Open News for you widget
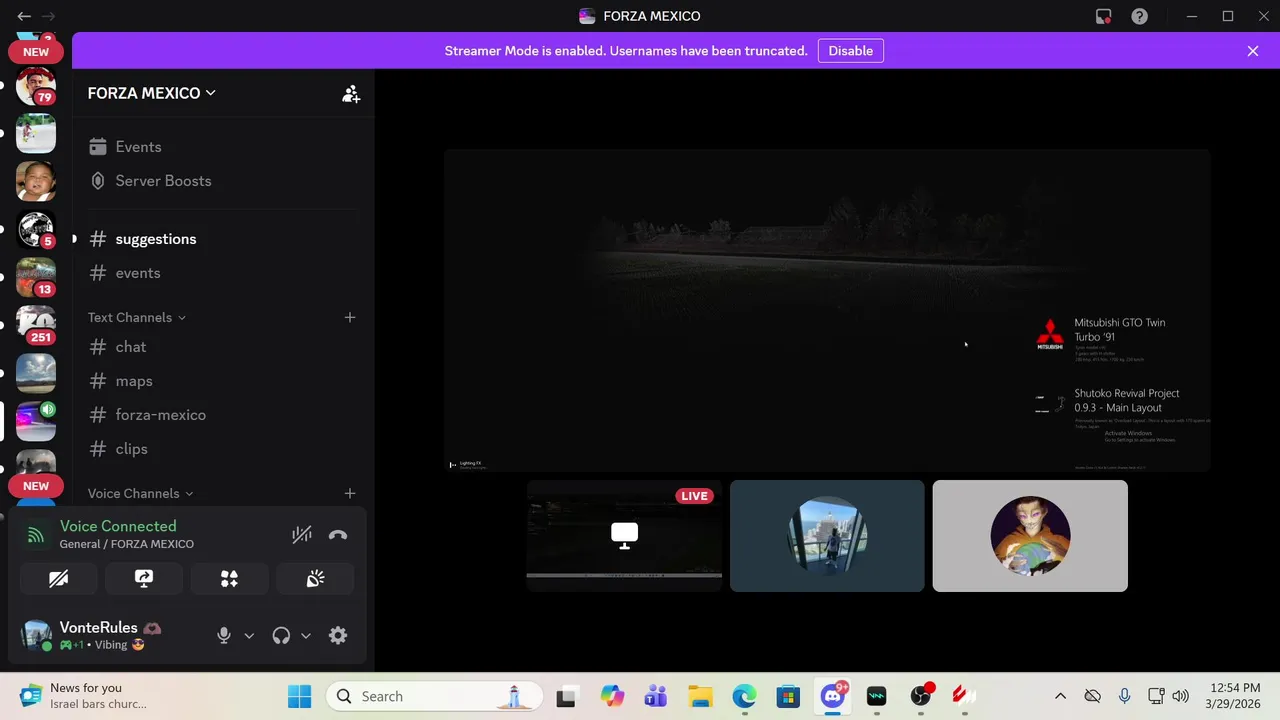 pyautogui.click(x=84, y=696)
